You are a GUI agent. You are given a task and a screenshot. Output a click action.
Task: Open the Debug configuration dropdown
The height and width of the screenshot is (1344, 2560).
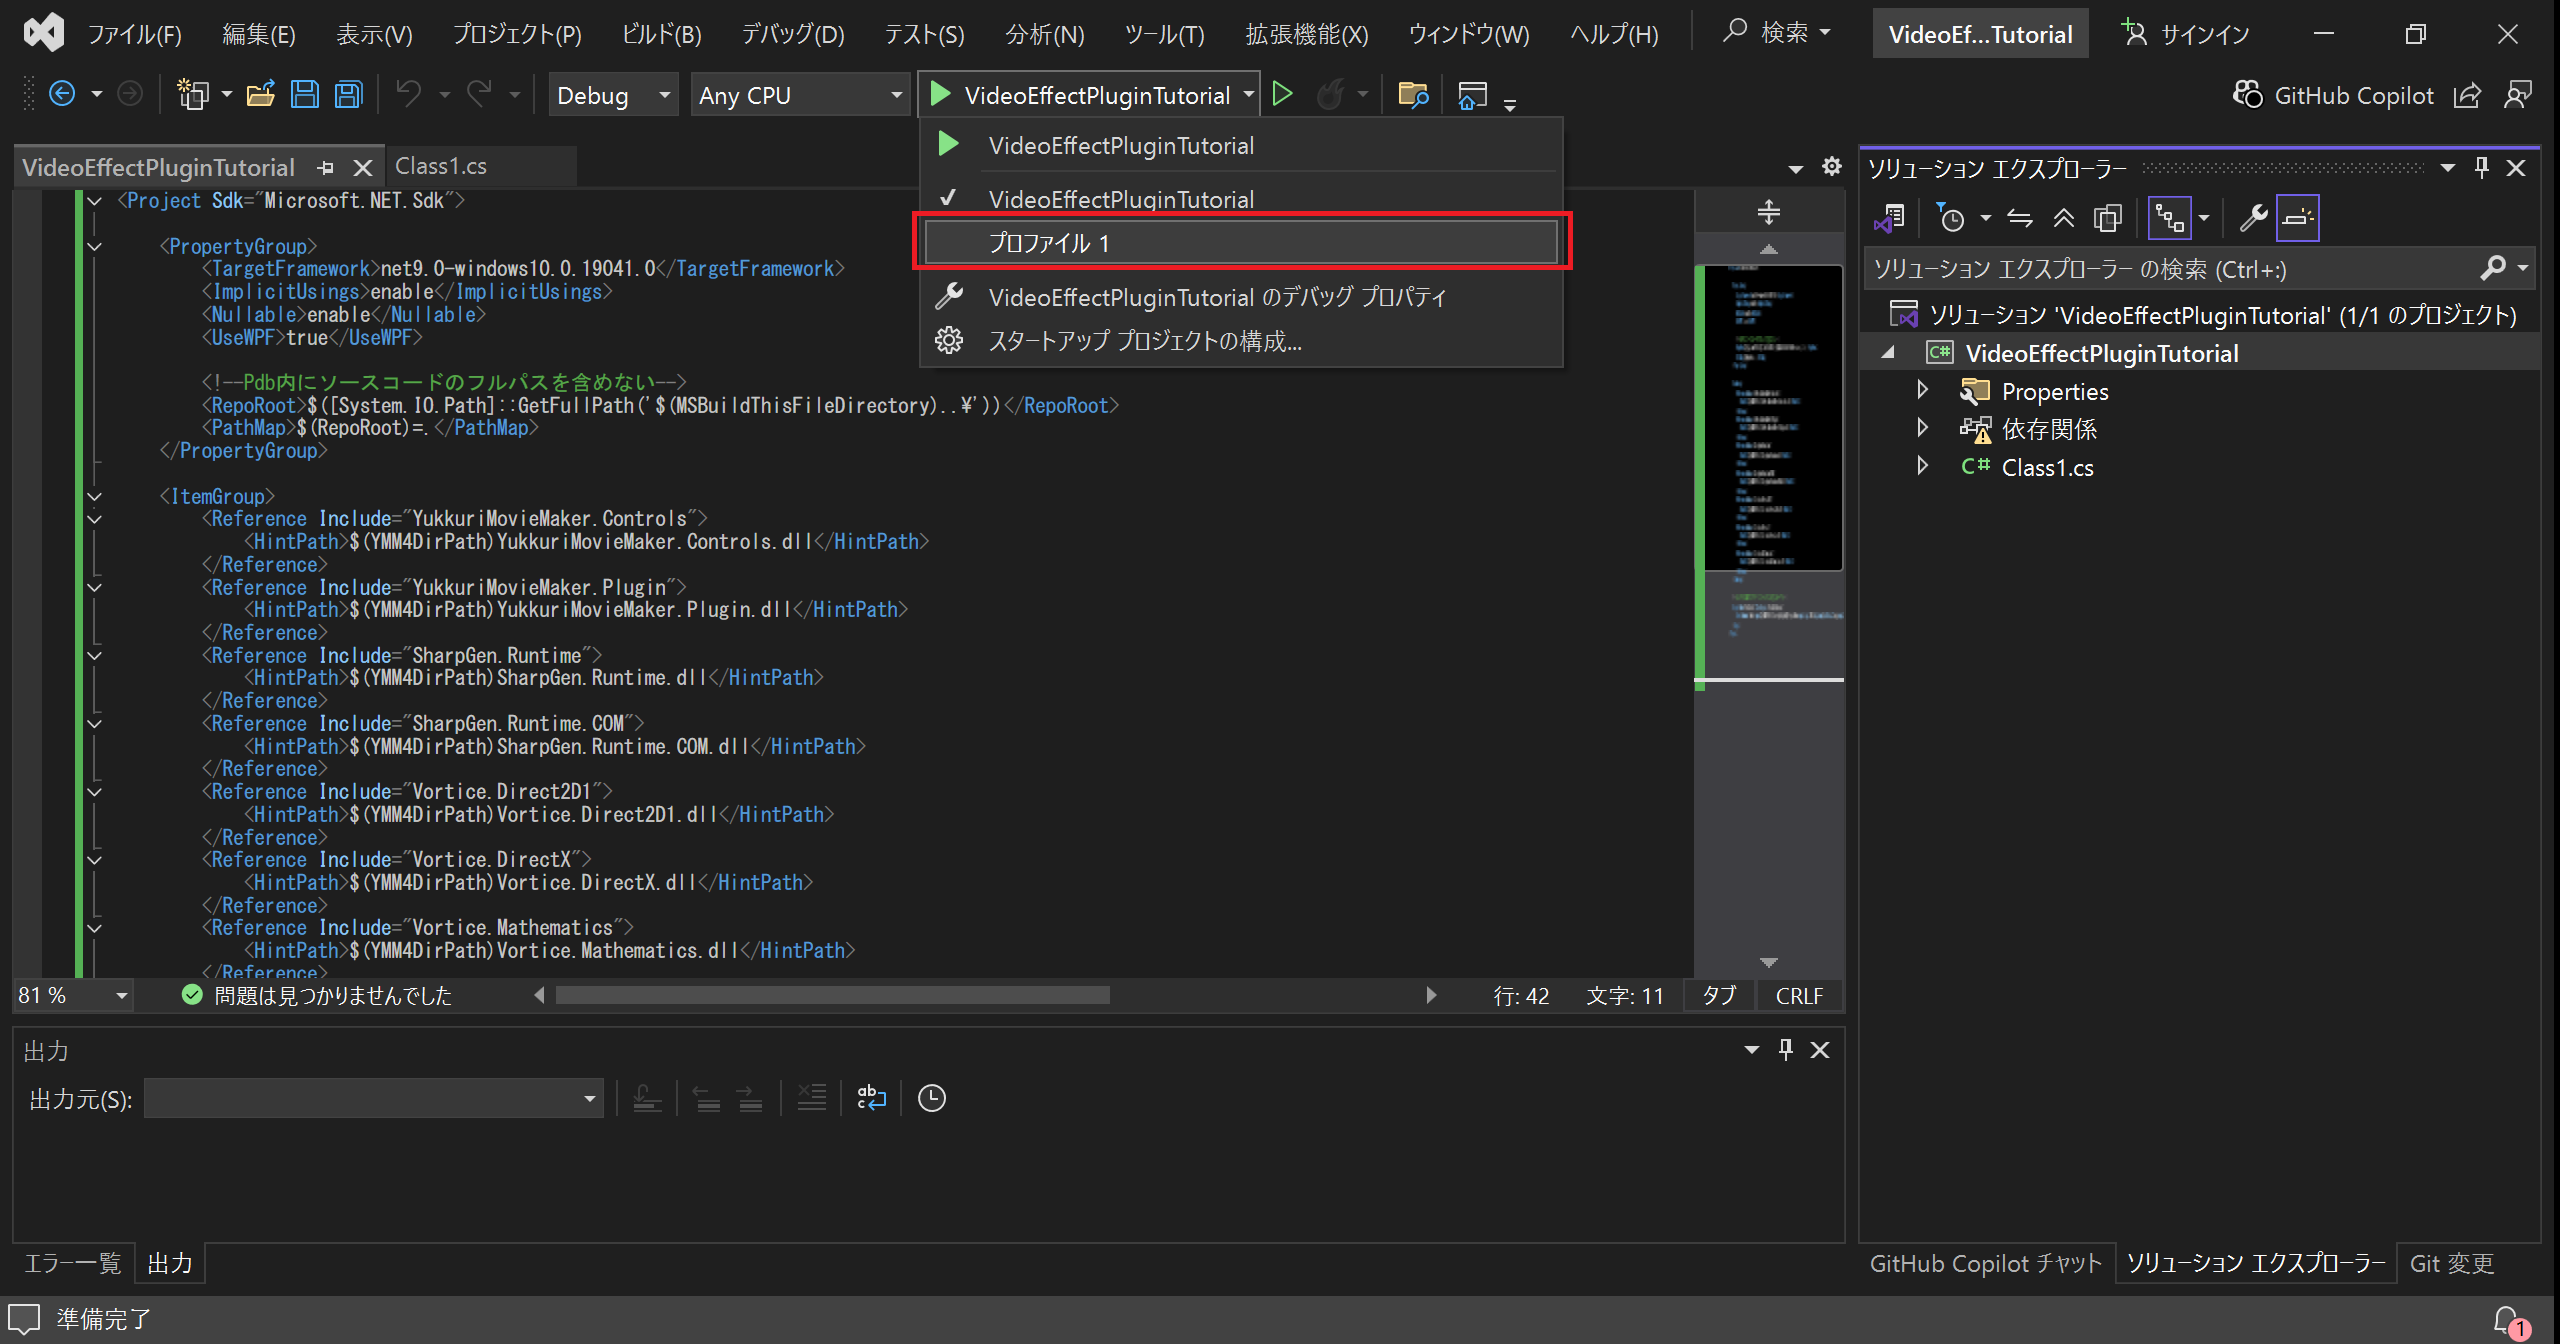click(x=663, y=95)
